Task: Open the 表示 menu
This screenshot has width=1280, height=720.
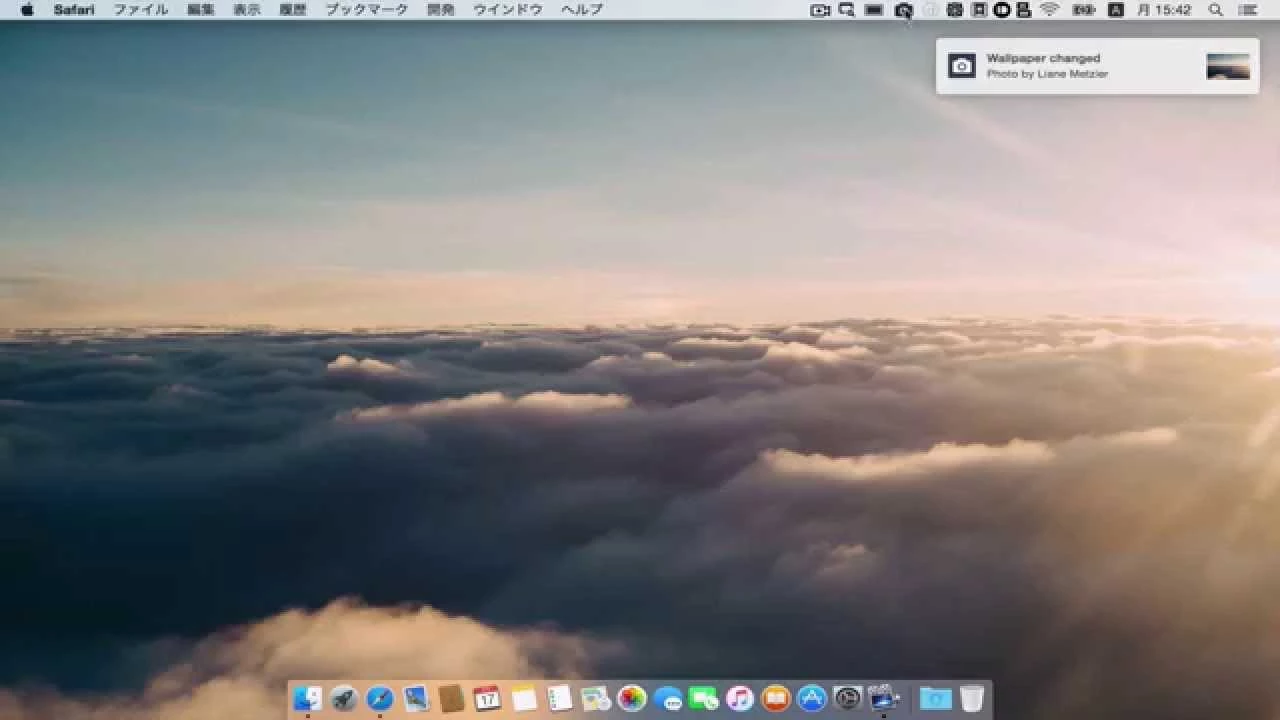Action: (x=247, y=10)
